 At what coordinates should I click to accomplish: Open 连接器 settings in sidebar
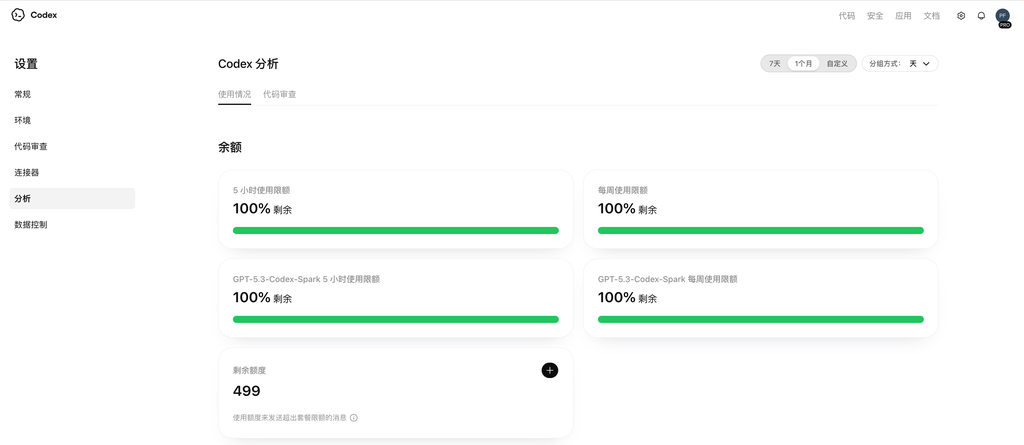click(x=27, y=172)
